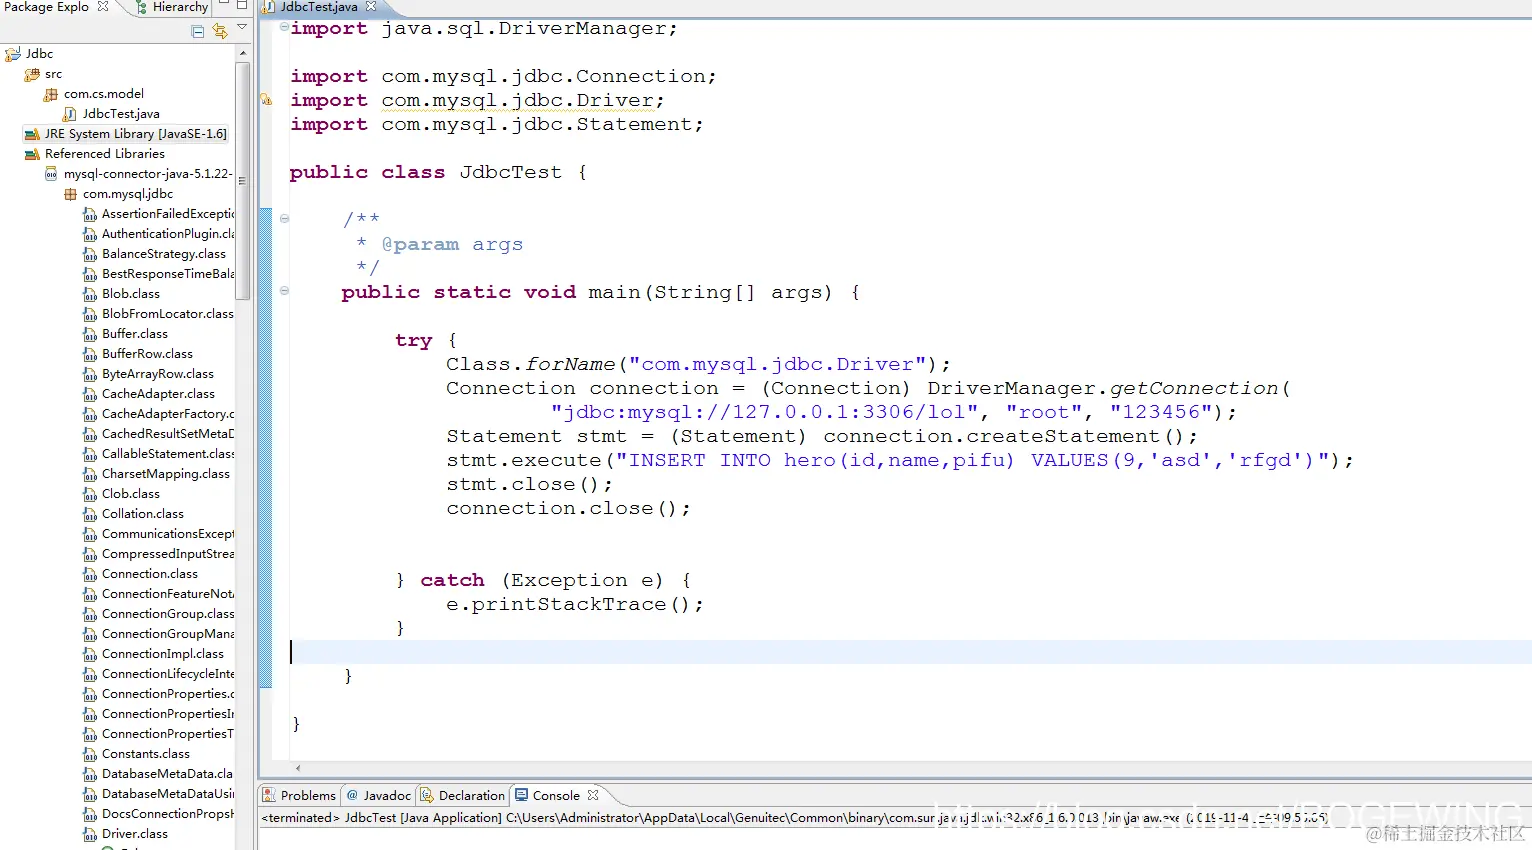This screenshot has width=1532, height=850.
Task: Click the BalanceStrategy.class file icon
Action: [x=90, y=254]
